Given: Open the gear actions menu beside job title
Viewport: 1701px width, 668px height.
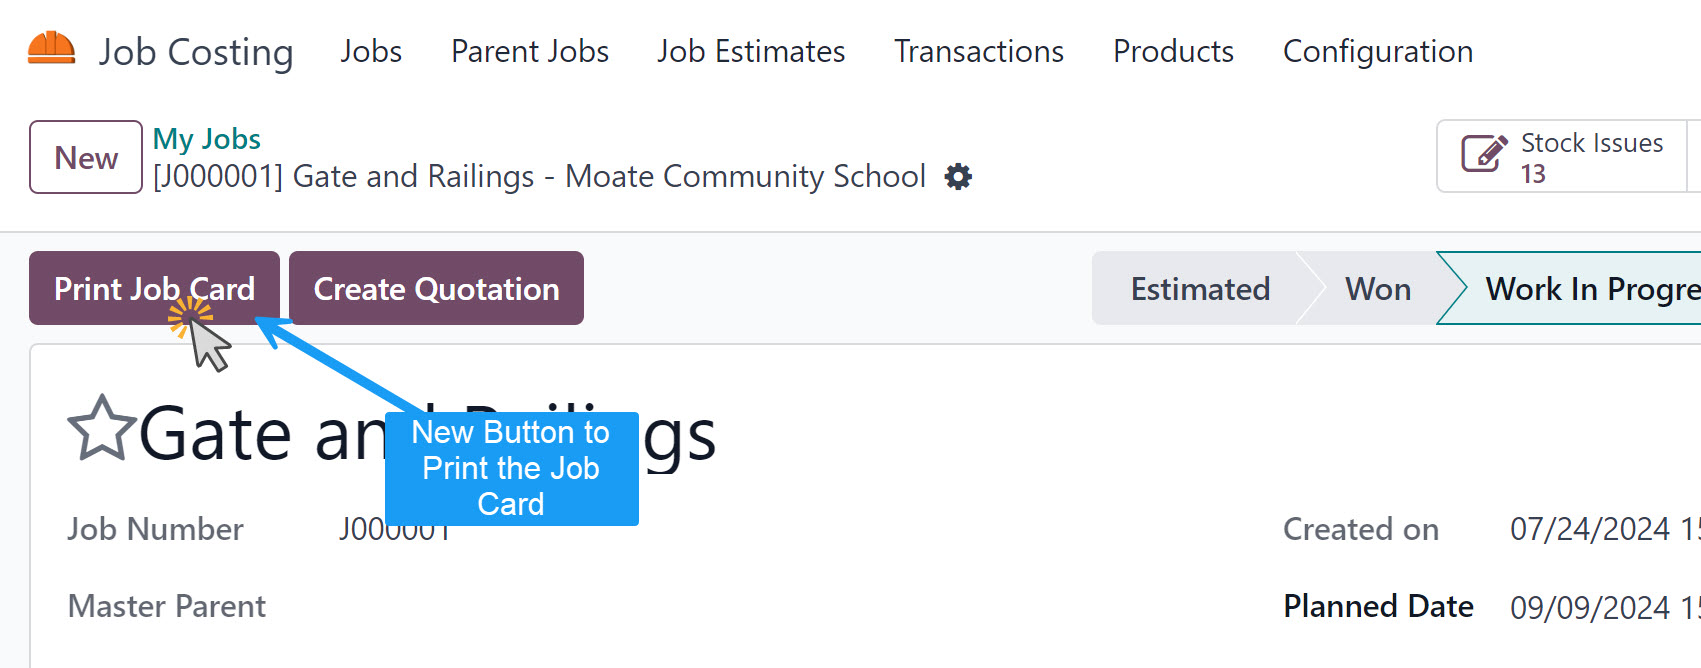Looking at the screenshot, I should (x=958, y=177).
